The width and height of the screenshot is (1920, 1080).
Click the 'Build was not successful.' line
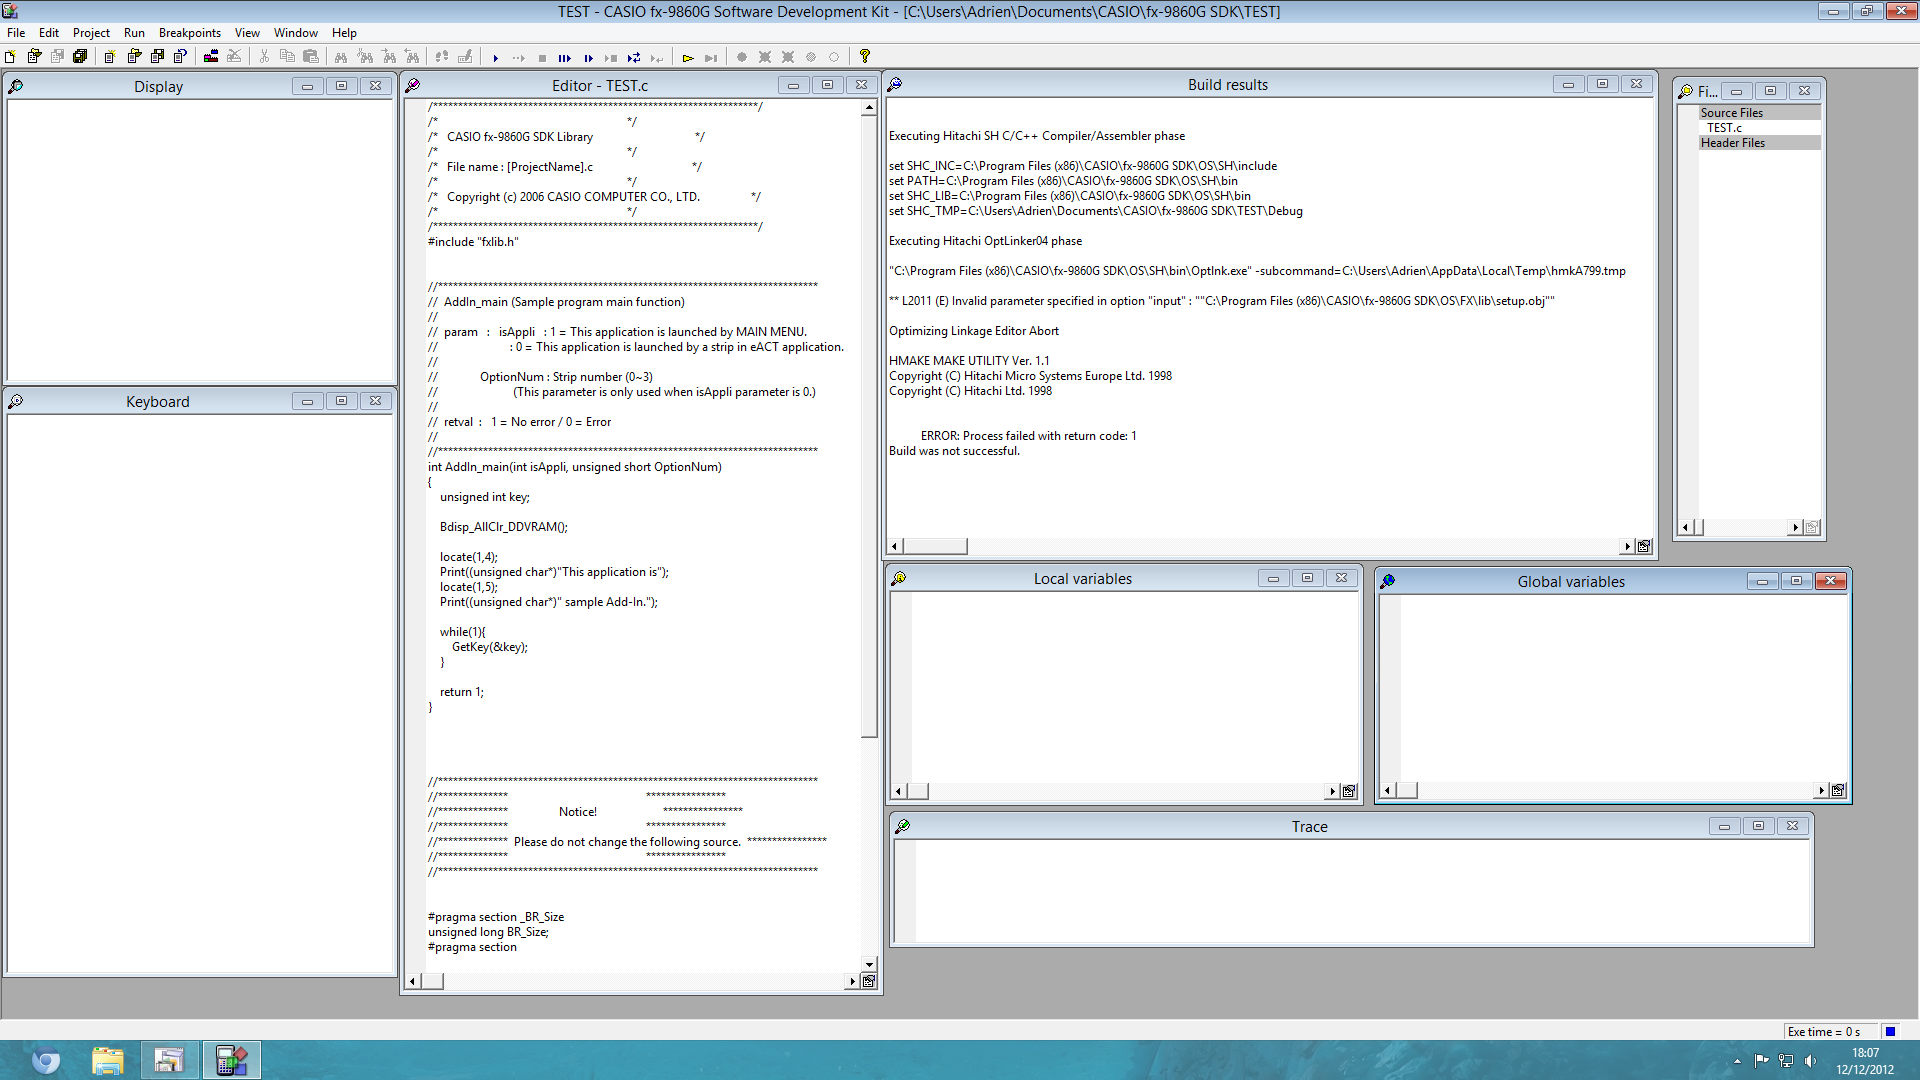coord(954,451)
